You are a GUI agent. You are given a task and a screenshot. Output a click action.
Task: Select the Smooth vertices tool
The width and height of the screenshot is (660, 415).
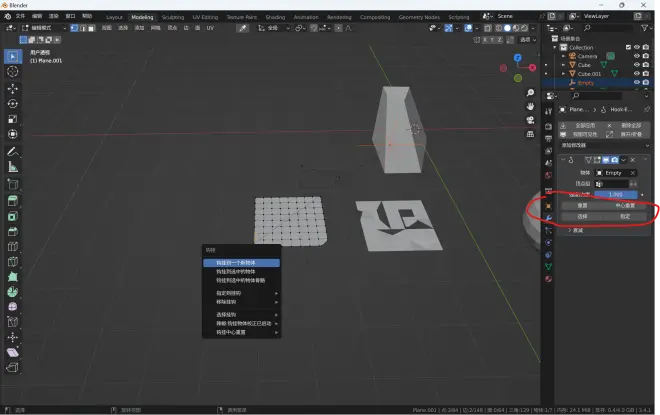(13, 307)
